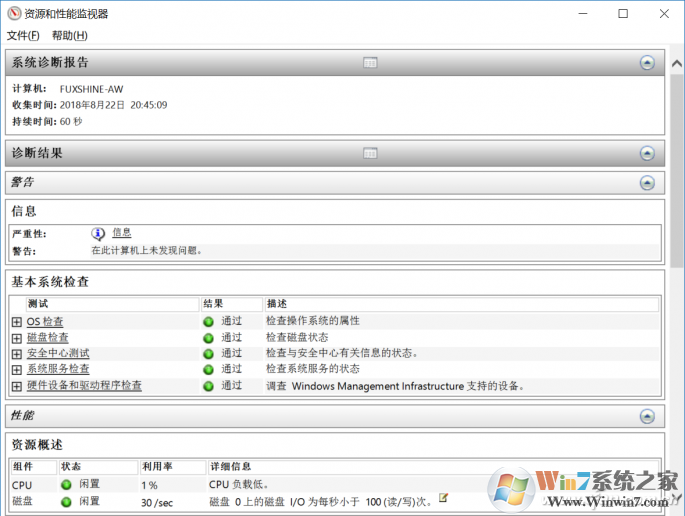Screen dimensions: 685x516
Task: Click the green status icon in CPU row
Action: [66, 484]
